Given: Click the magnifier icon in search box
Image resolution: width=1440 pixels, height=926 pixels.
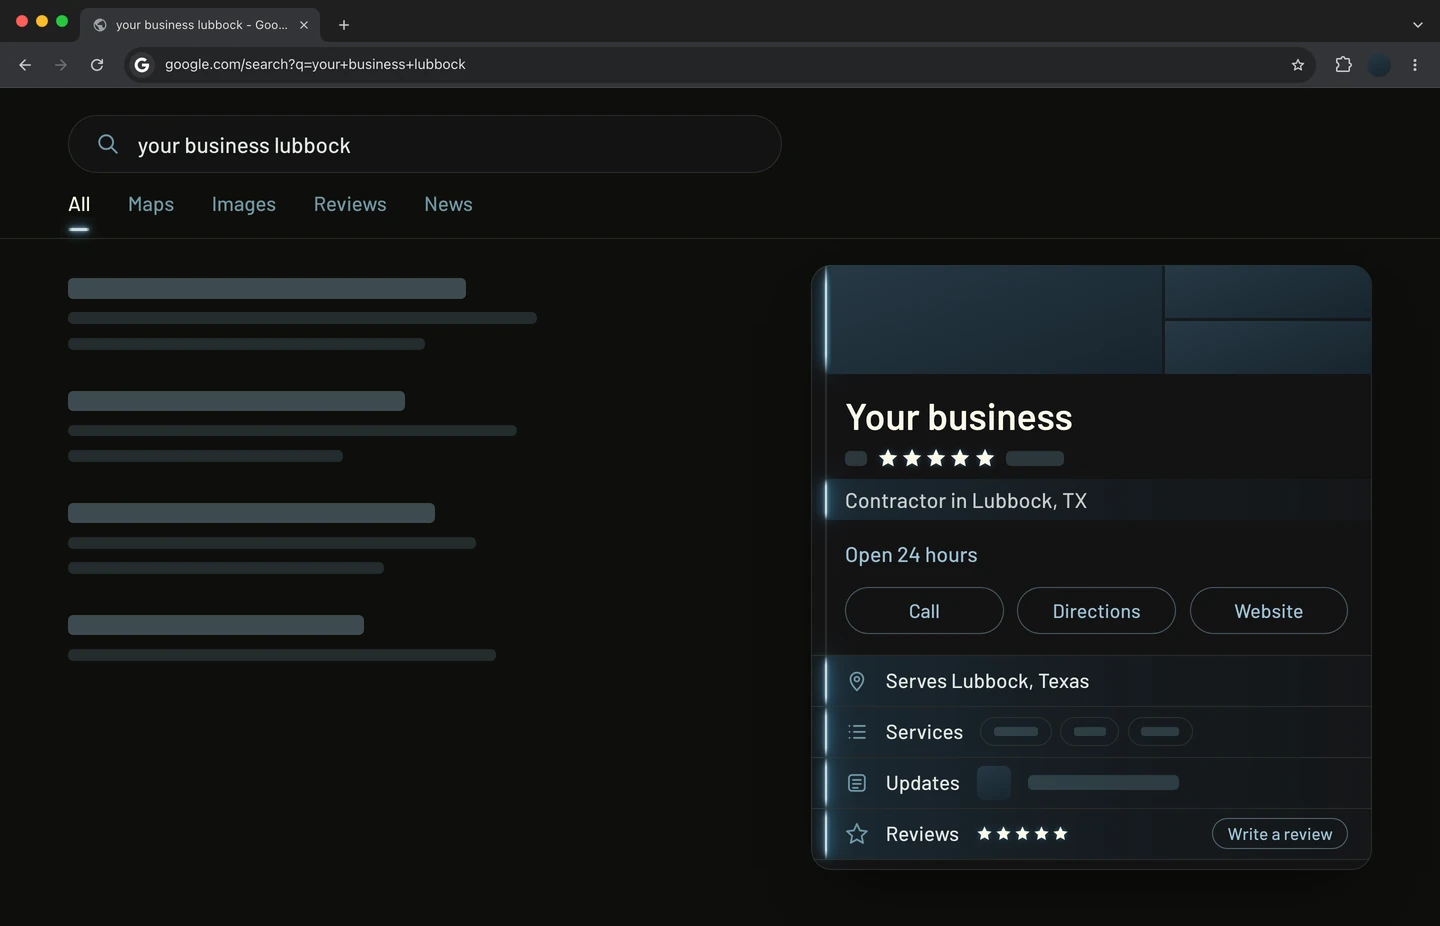Looking at the screenshot, I should point(108,144).
